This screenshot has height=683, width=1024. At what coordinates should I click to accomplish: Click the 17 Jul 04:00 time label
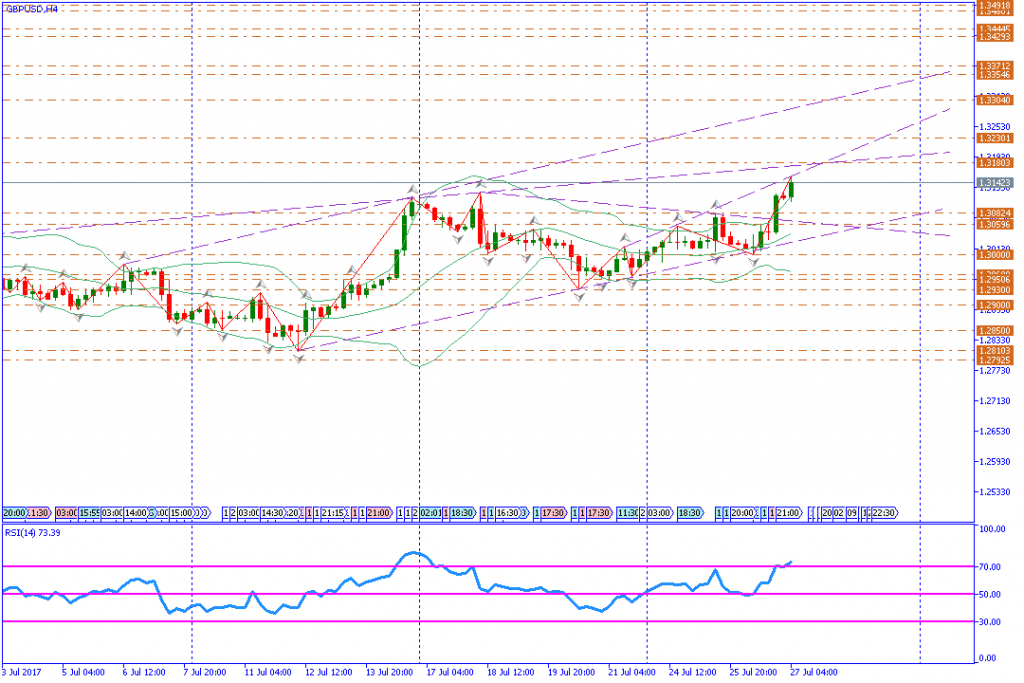(450, 673)
